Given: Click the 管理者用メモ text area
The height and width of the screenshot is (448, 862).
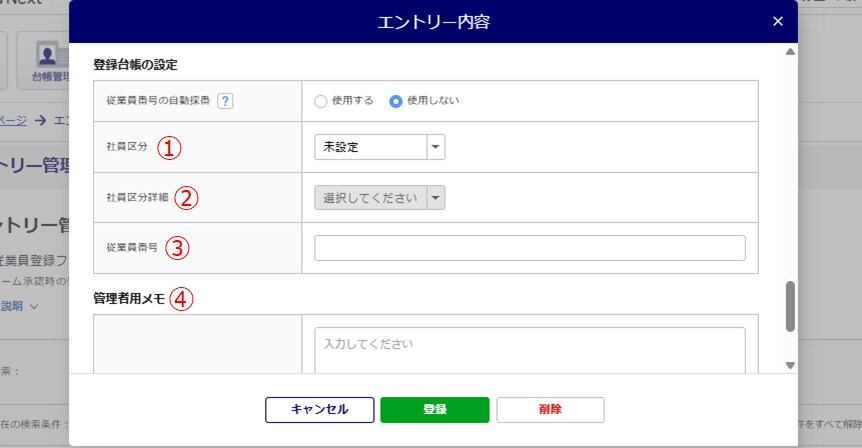Looking at the screenshot, I should point(529,350).
